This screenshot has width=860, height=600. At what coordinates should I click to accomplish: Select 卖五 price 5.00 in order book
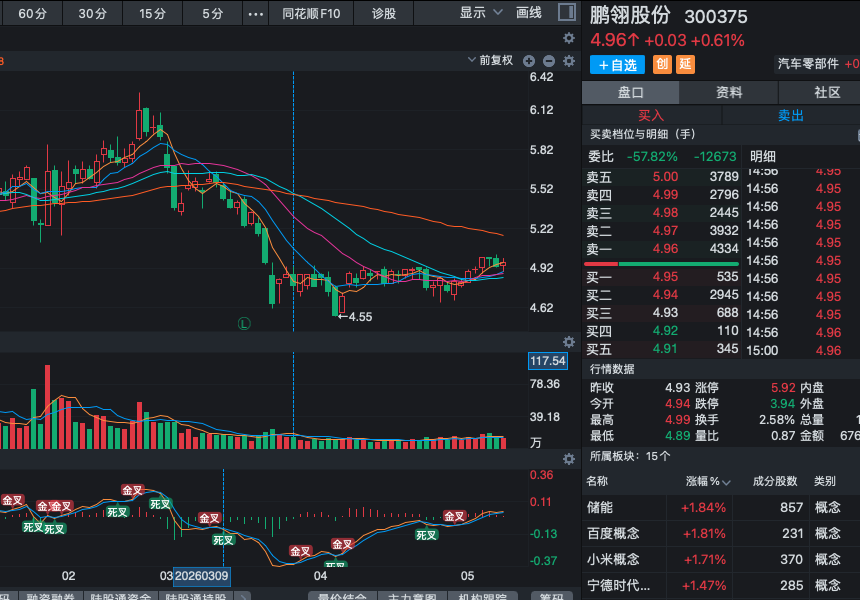pyautogui.click(x=665, y=177)
